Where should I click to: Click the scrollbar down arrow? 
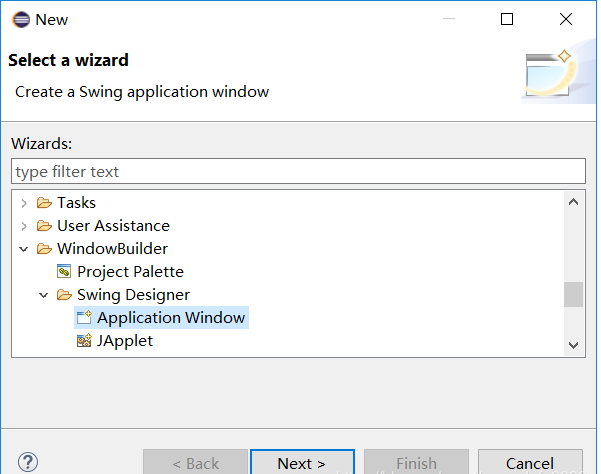point(573,345)
